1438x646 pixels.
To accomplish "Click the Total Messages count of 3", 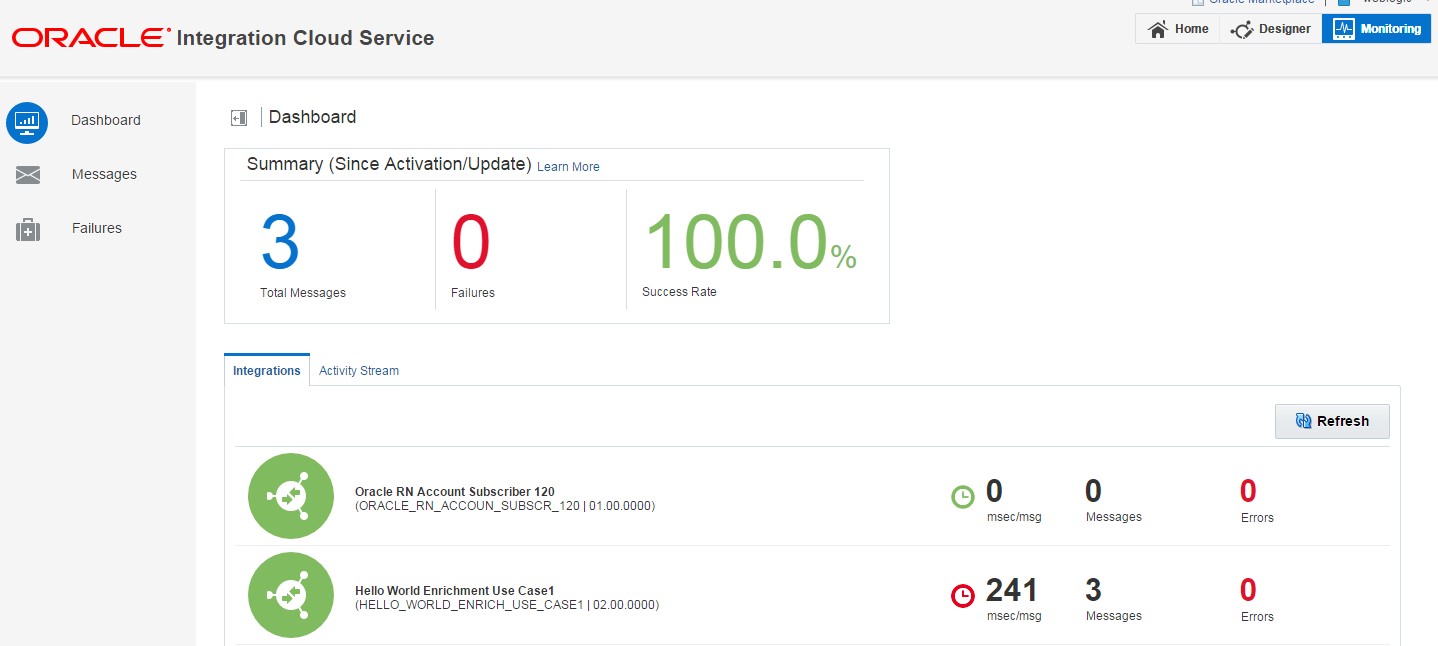I will [280, 243].
